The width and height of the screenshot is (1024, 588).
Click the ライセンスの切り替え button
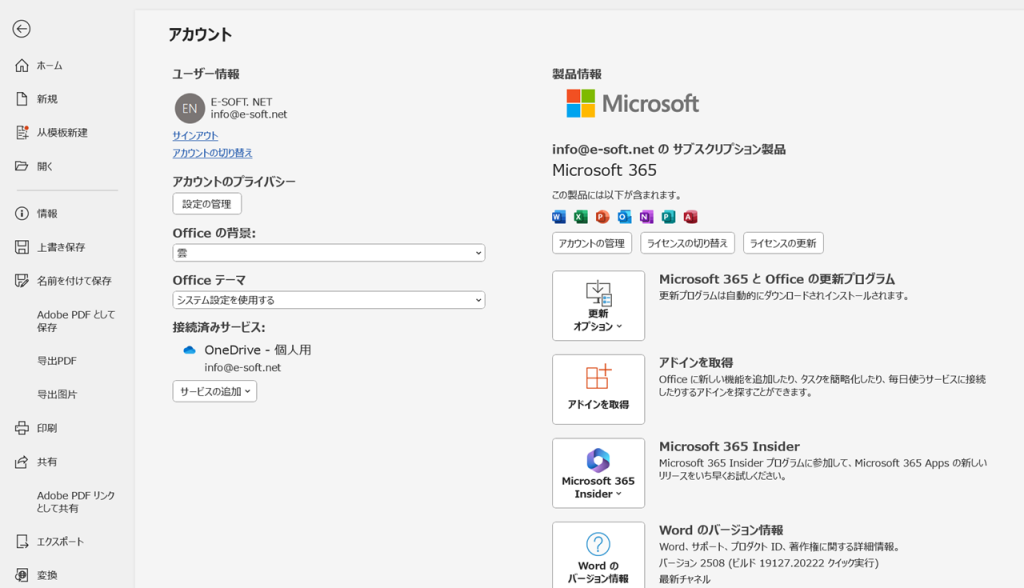coord(688,243)
